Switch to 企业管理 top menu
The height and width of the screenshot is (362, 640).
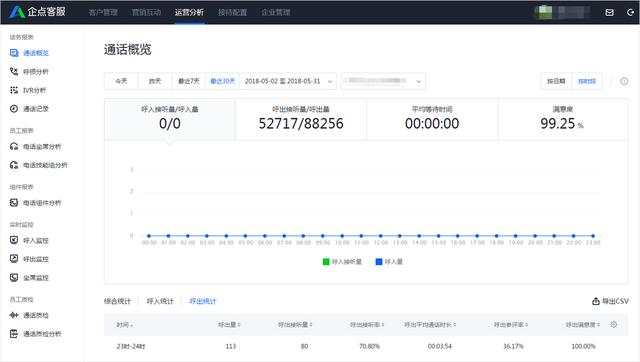(276, 13)
